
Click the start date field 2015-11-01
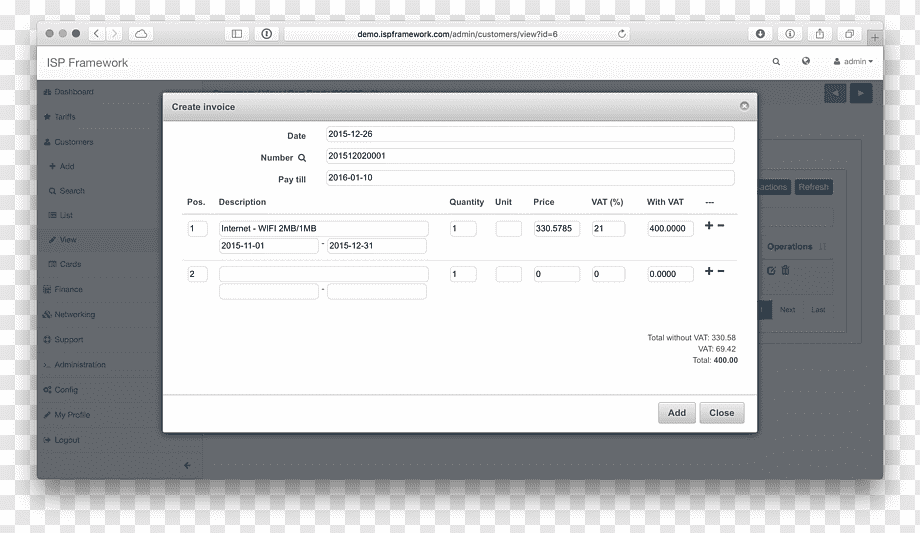269,245
